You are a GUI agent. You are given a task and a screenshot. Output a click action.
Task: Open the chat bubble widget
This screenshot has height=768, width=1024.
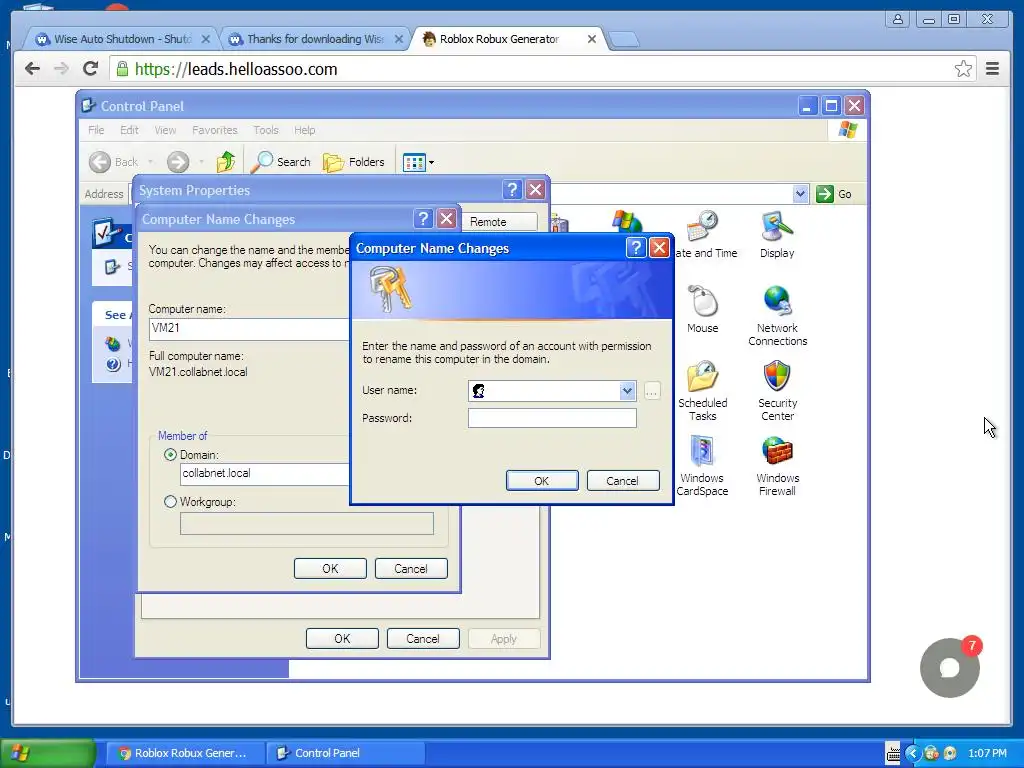point(950,667)
